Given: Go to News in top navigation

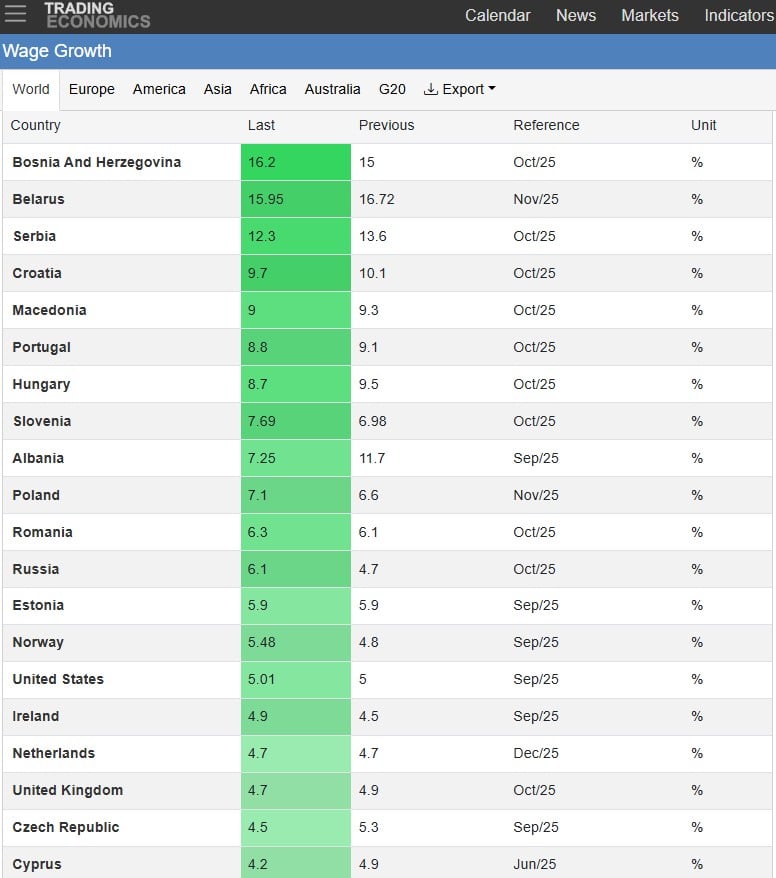Looking at the screenshot, I should pyautogui.click(x=576, y=15).
